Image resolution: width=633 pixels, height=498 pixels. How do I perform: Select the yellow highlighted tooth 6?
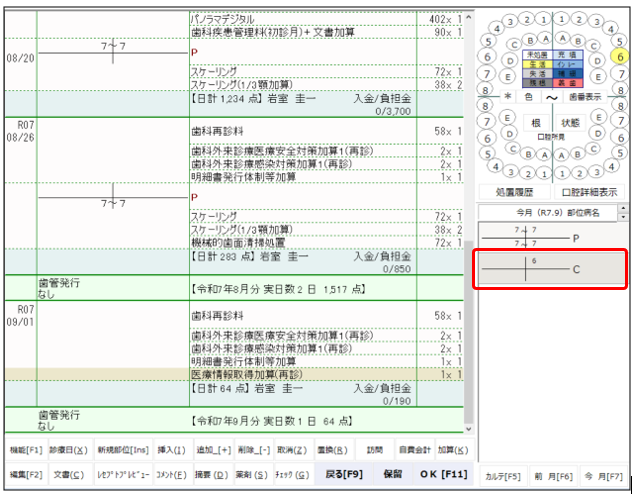pyautogui.click(x=621, y=58)
